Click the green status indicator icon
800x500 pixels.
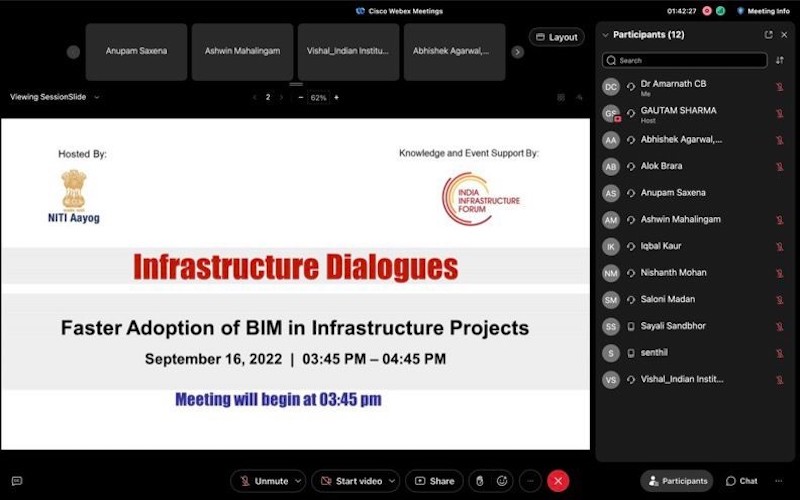click(720, 11)
